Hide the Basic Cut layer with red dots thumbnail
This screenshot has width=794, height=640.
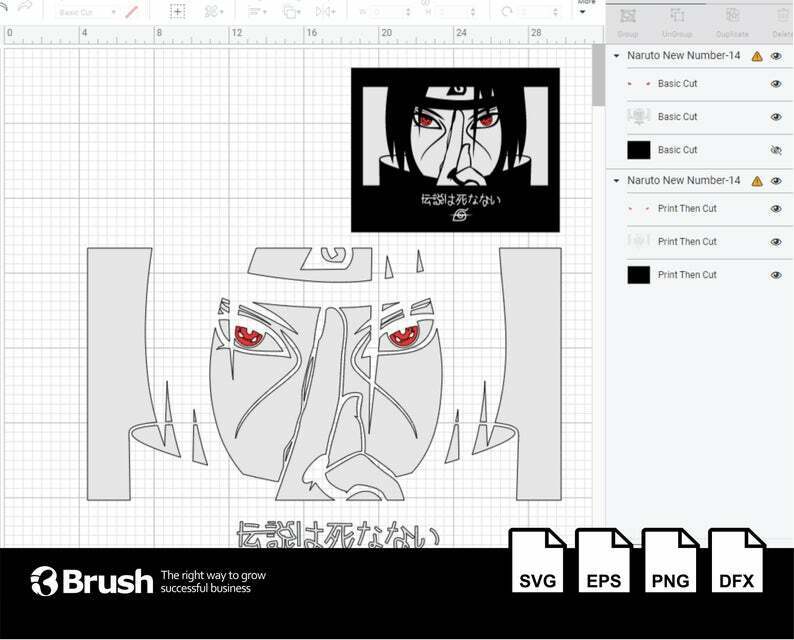pos(776,84)
